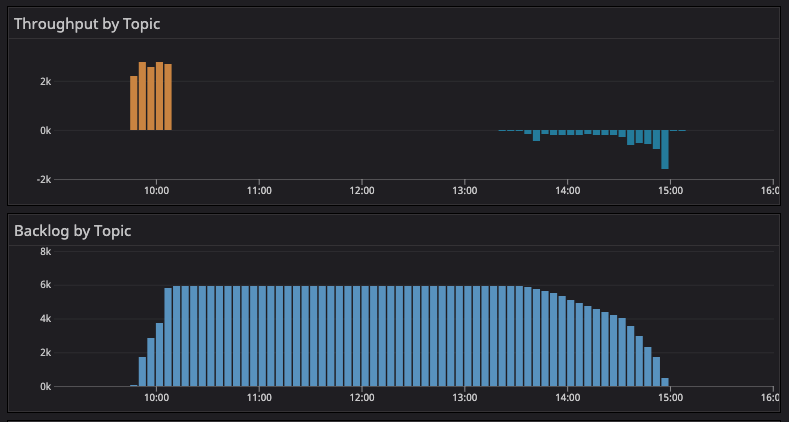Click the deepest teal throughput bar near 15:00
The height and width of the screenshot is (422, 789).
[665, 150]
